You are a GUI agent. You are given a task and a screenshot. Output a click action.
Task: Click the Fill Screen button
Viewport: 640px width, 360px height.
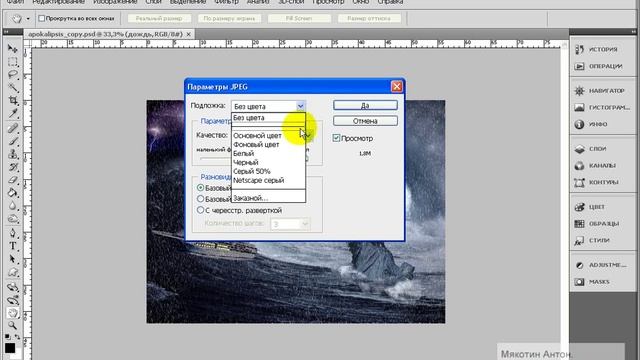[x=299, y=18]
